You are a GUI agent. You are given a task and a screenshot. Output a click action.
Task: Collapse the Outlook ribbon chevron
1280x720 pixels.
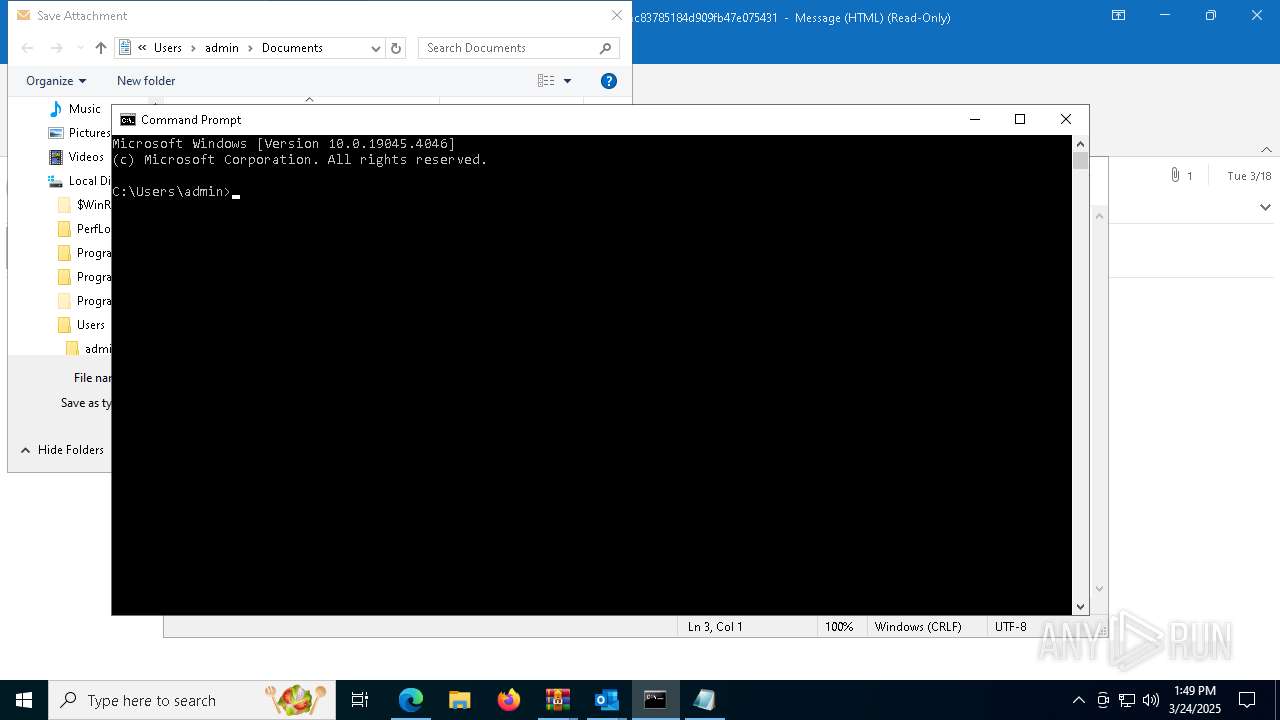(1266, 150)
